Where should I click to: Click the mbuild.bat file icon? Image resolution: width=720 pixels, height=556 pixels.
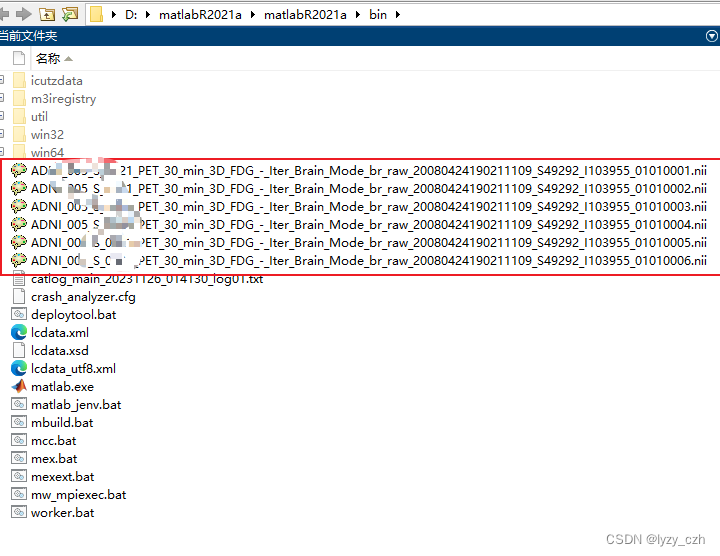pos(19,422)
